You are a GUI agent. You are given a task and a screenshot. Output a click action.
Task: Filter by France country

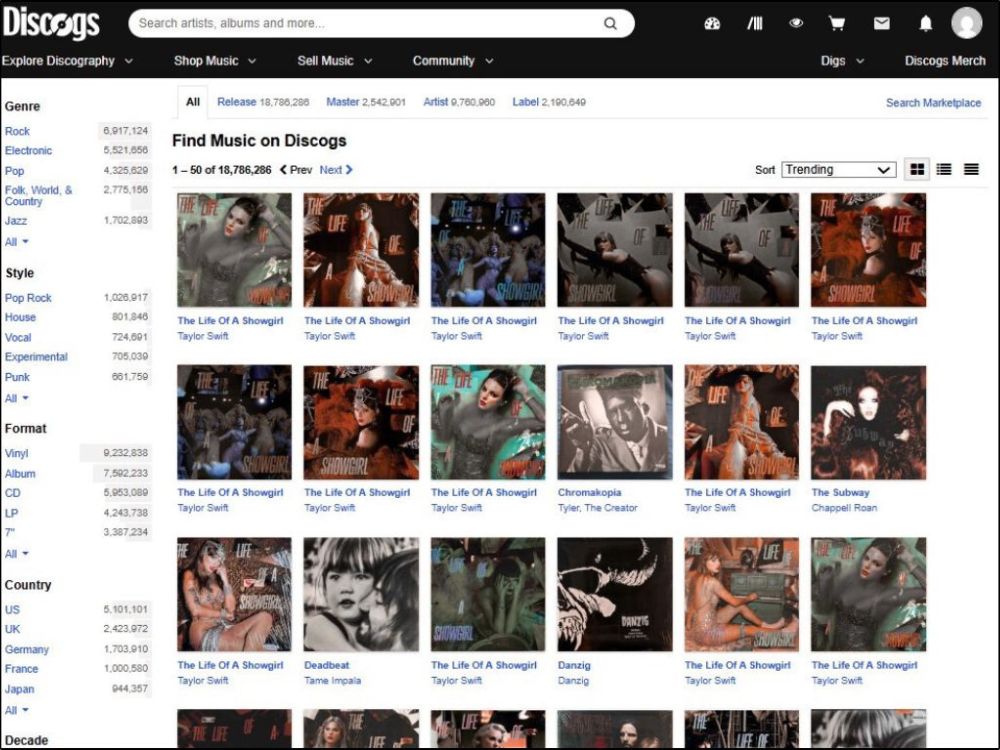(21, 668)
